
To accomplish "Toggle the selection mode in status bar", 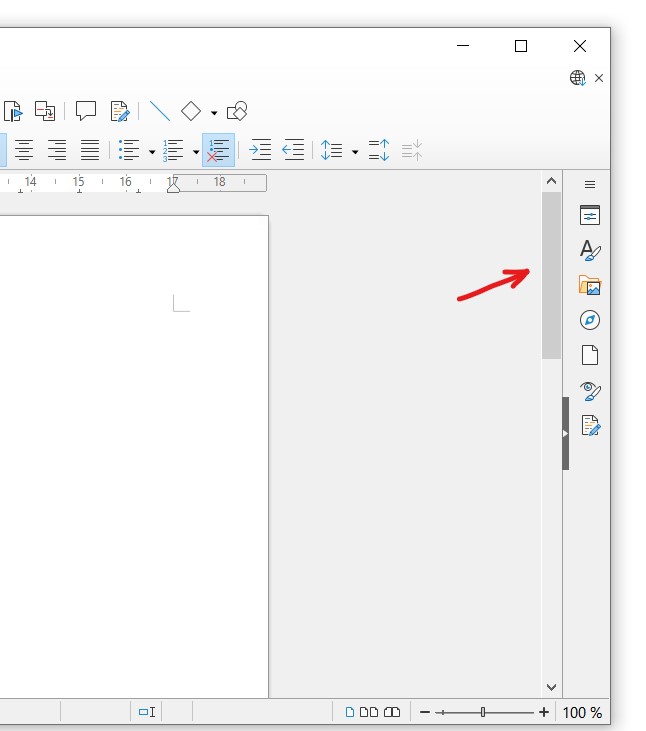I will tap(147, 712).
